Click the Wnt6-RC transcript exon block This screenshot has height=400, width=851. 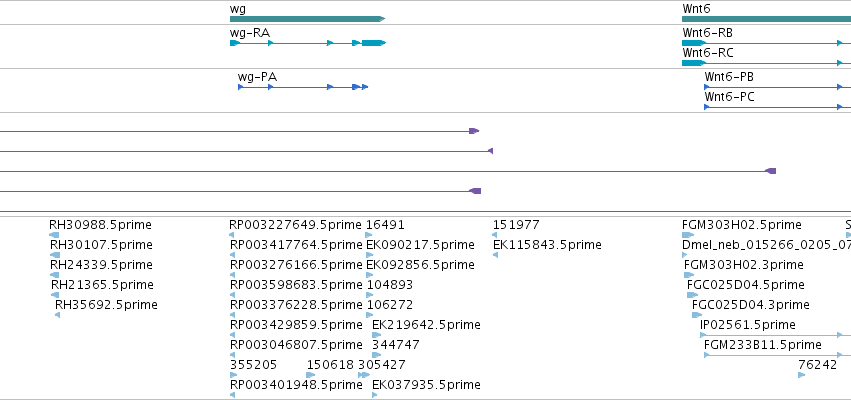tap(694, 63)
